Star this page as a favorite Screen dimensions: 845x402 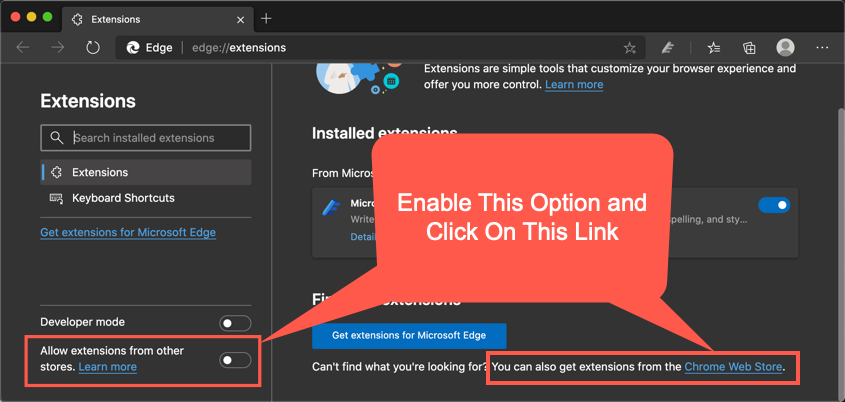(629, 47)
